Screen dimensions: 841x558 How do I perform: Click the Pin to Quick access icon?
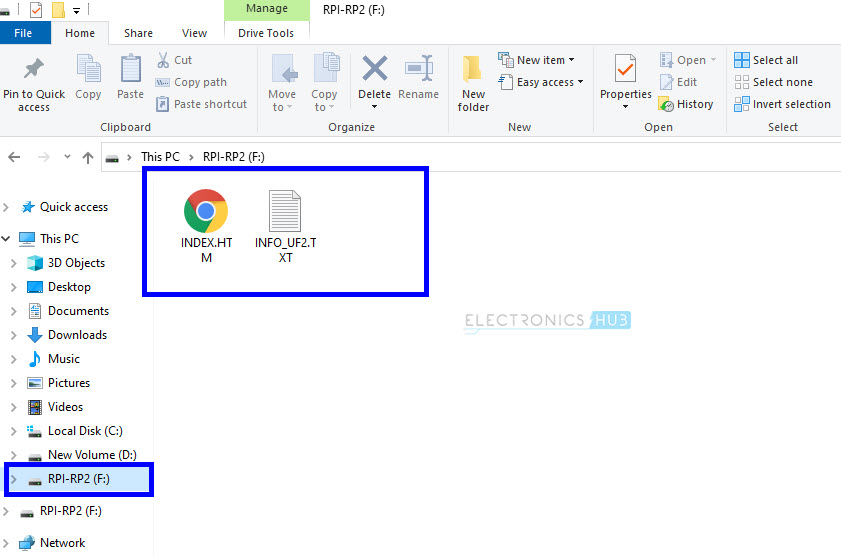33,70
